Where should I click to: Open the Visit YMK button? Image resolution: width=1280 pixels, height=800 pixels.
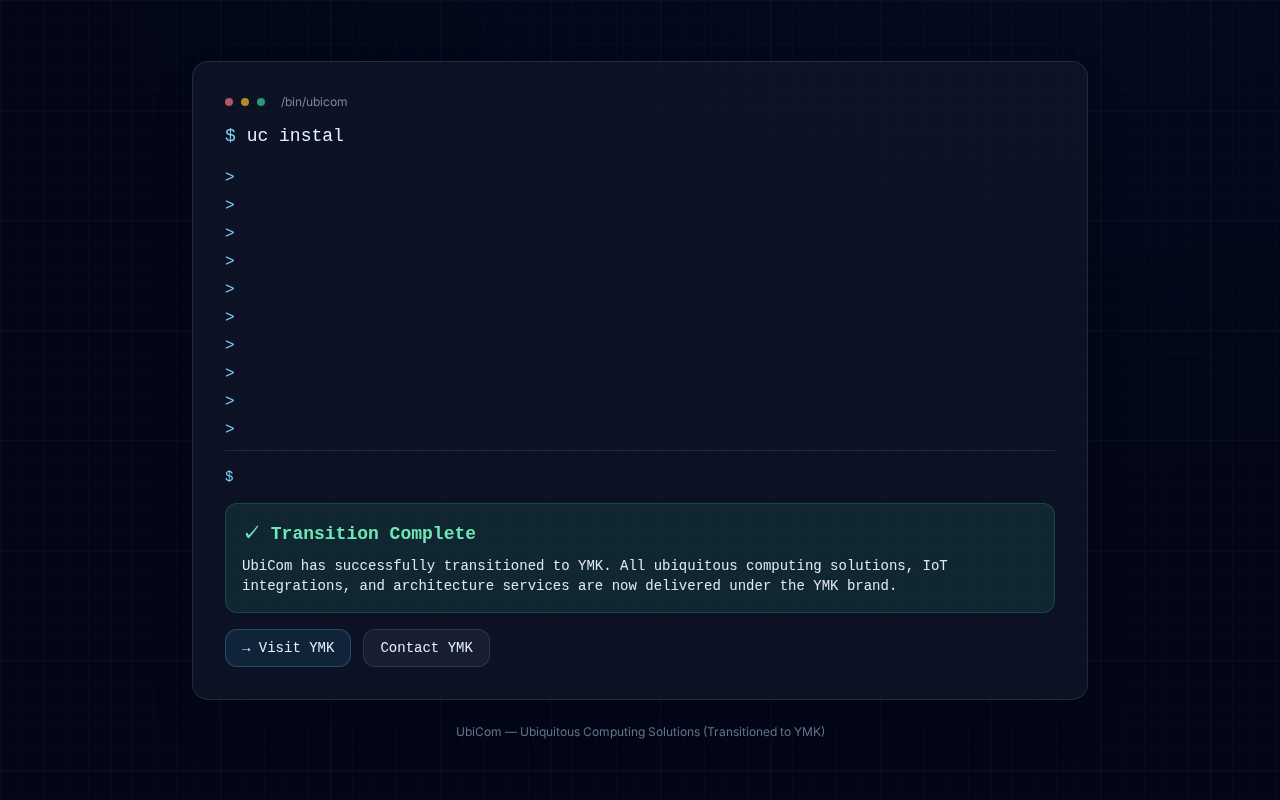[288, 648]
